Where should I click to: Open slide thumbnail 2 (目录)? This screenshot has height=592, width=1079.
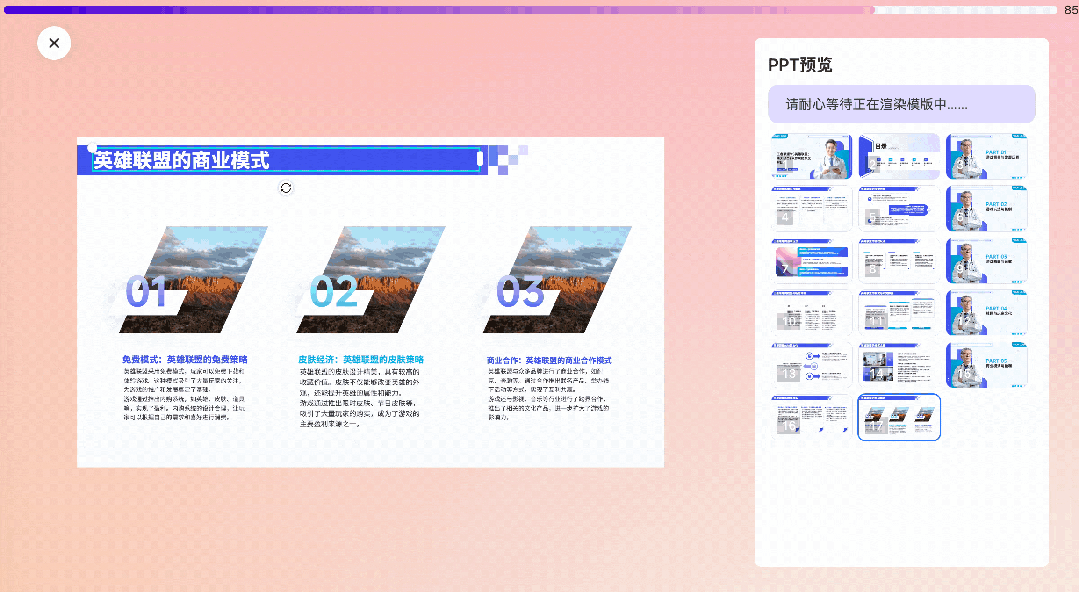[x=899, y=156]
